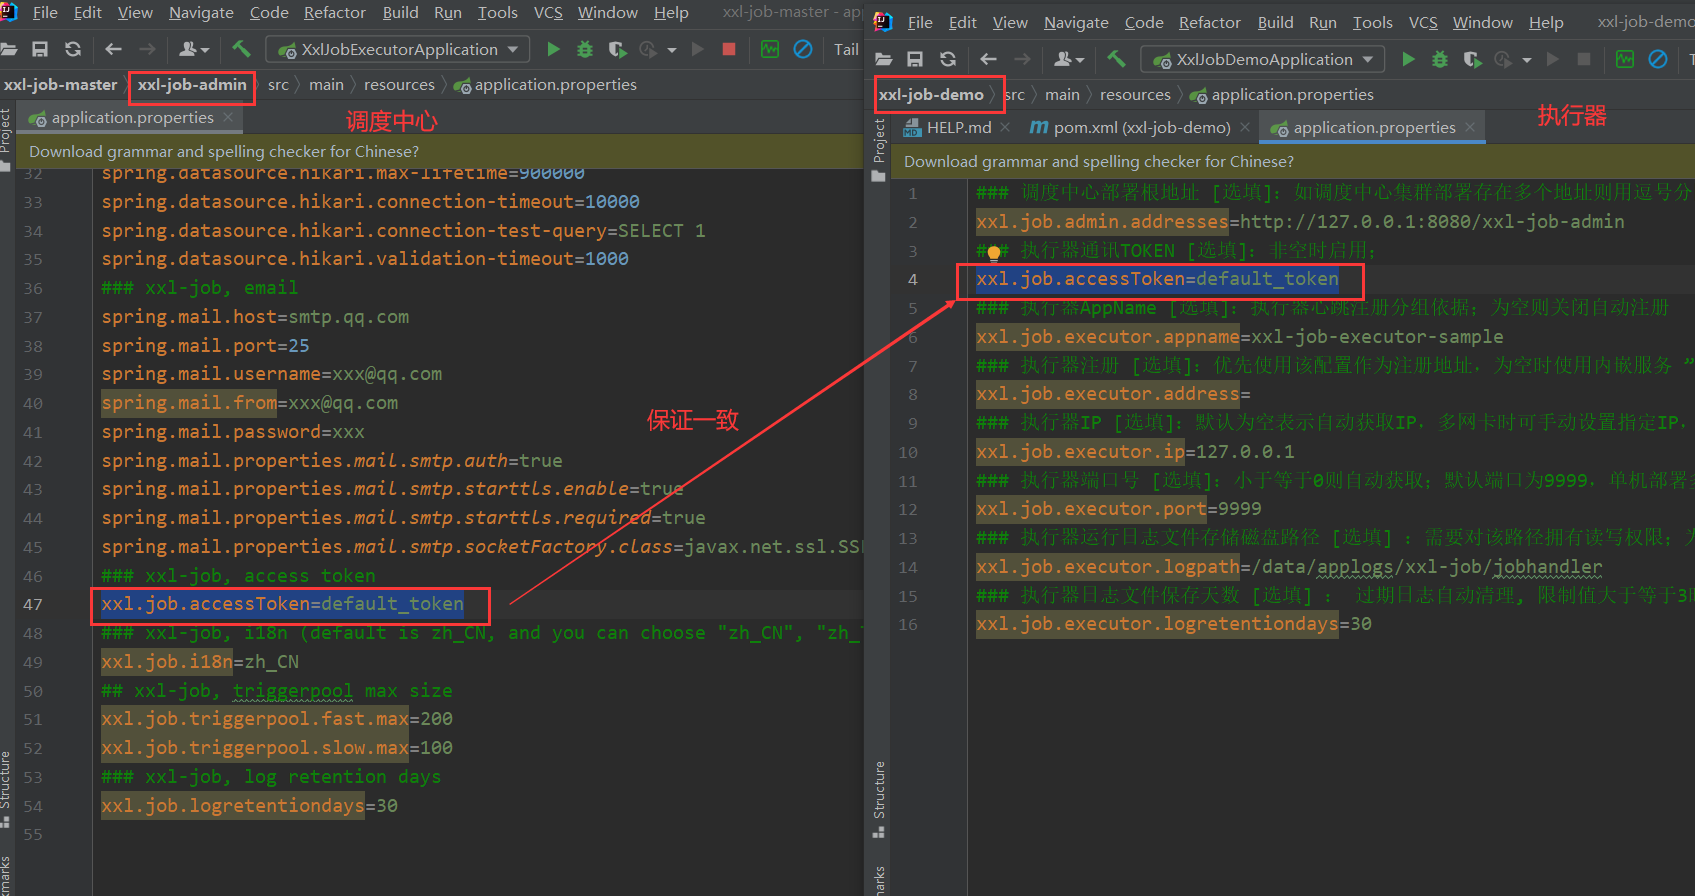Click the Reload/sync icon in xxl-job-master window
The height and width of the screenshot is (896, 1695).
coord(73,49)
